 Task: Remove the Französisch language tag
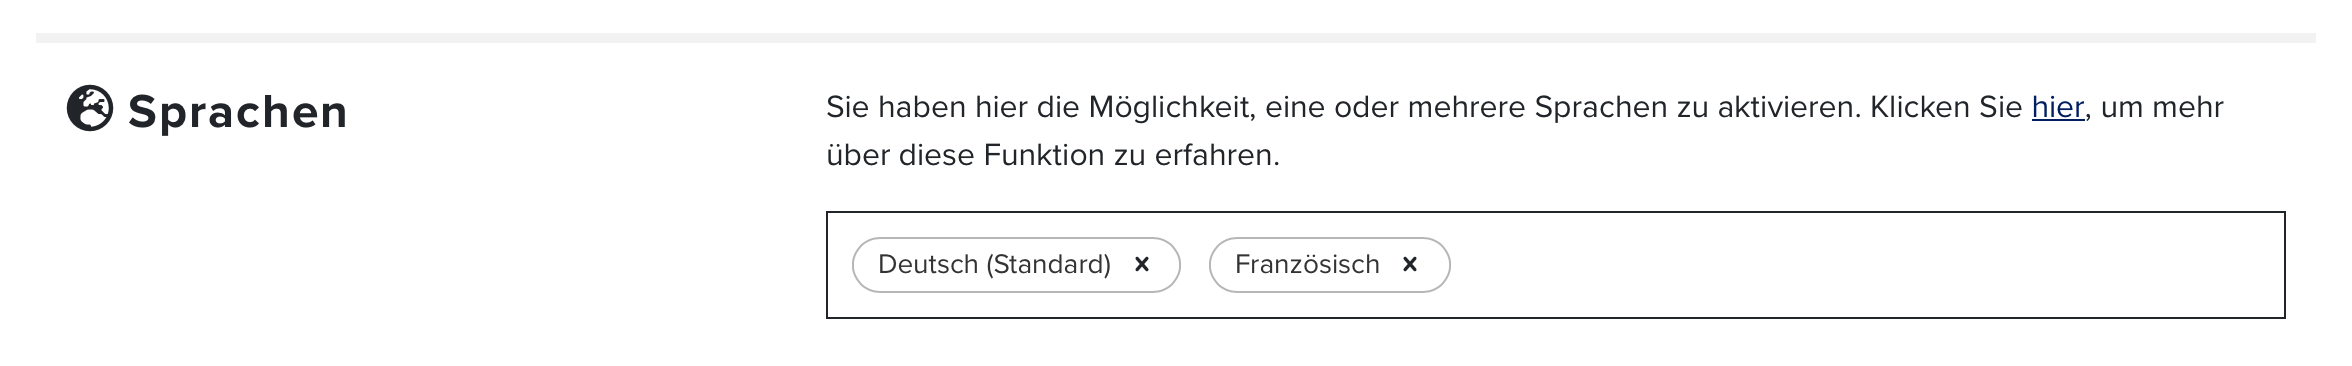pyautogui.click(x=1410, y=264)
